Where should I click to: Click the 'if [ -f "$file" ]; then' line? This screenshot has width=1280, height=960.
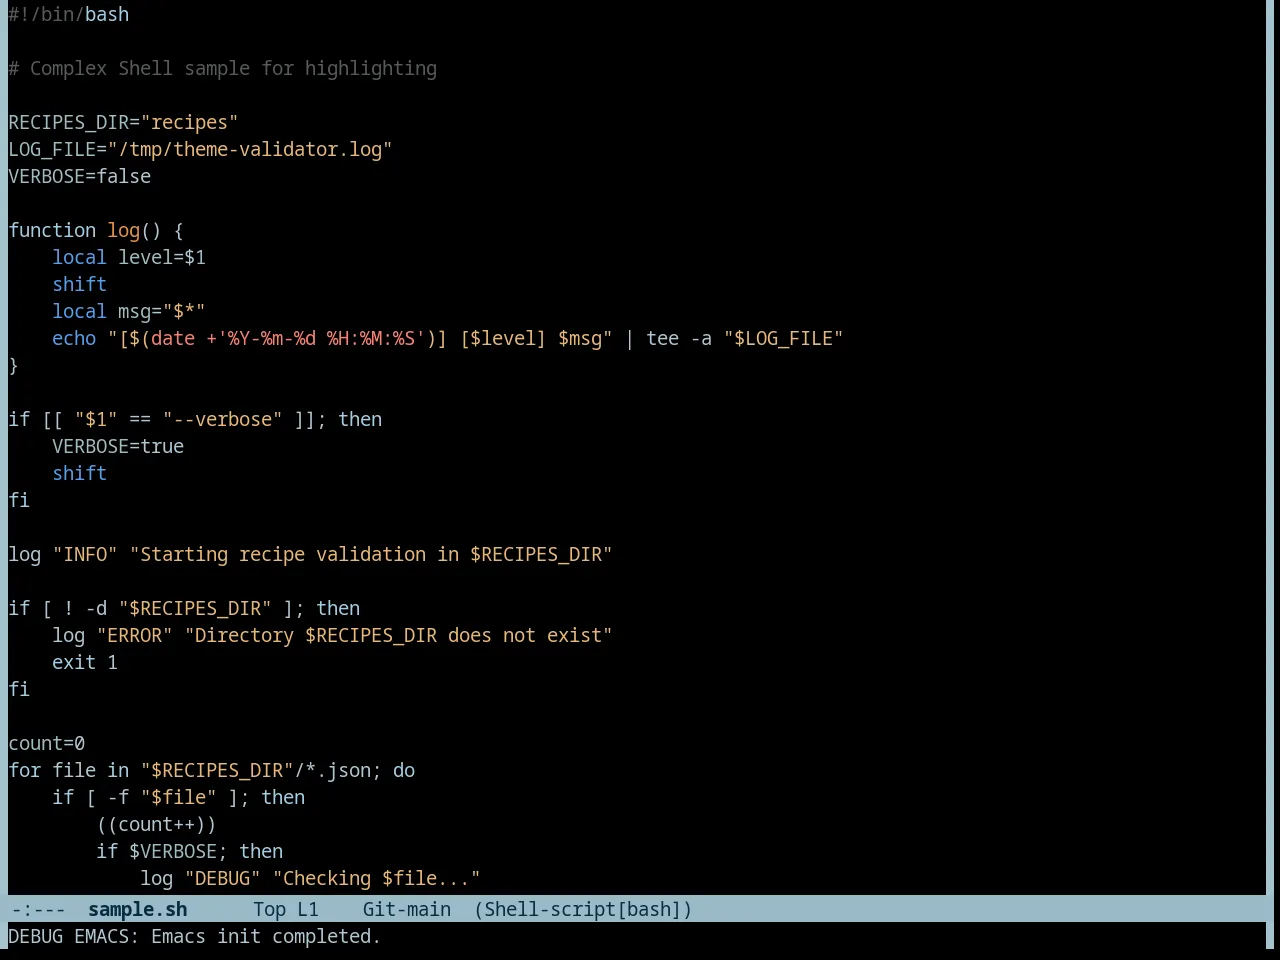pos(179,797)
